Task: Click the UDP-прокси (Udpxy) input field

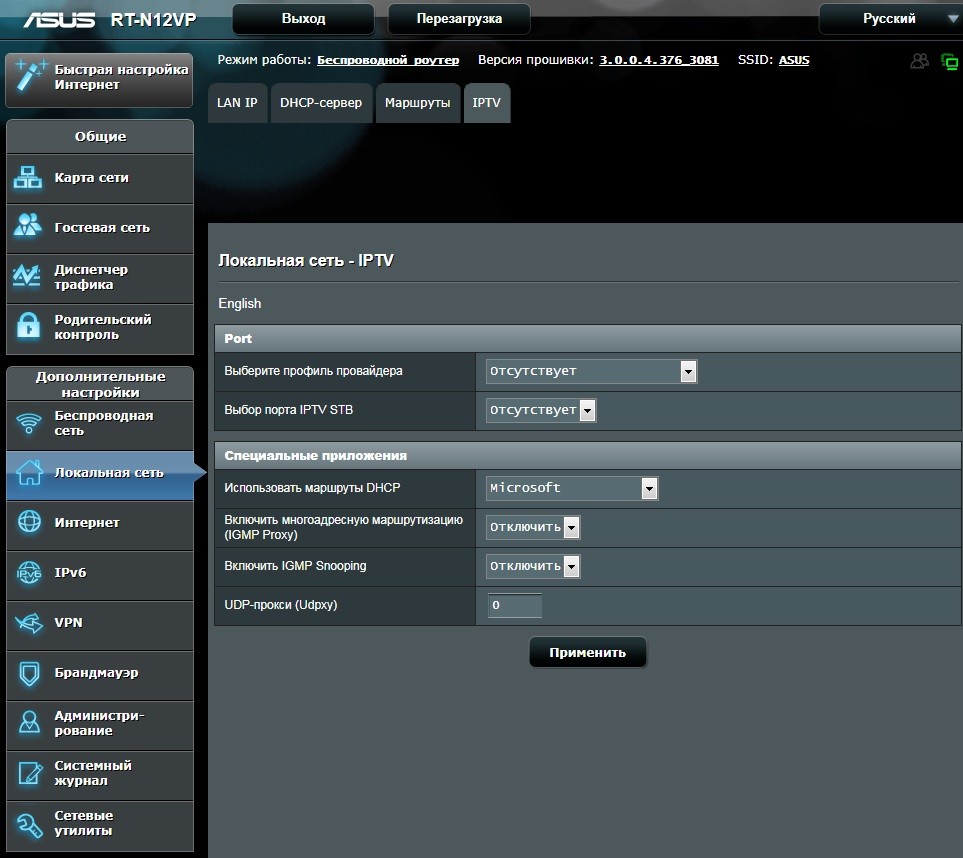Action: point(514,605)
